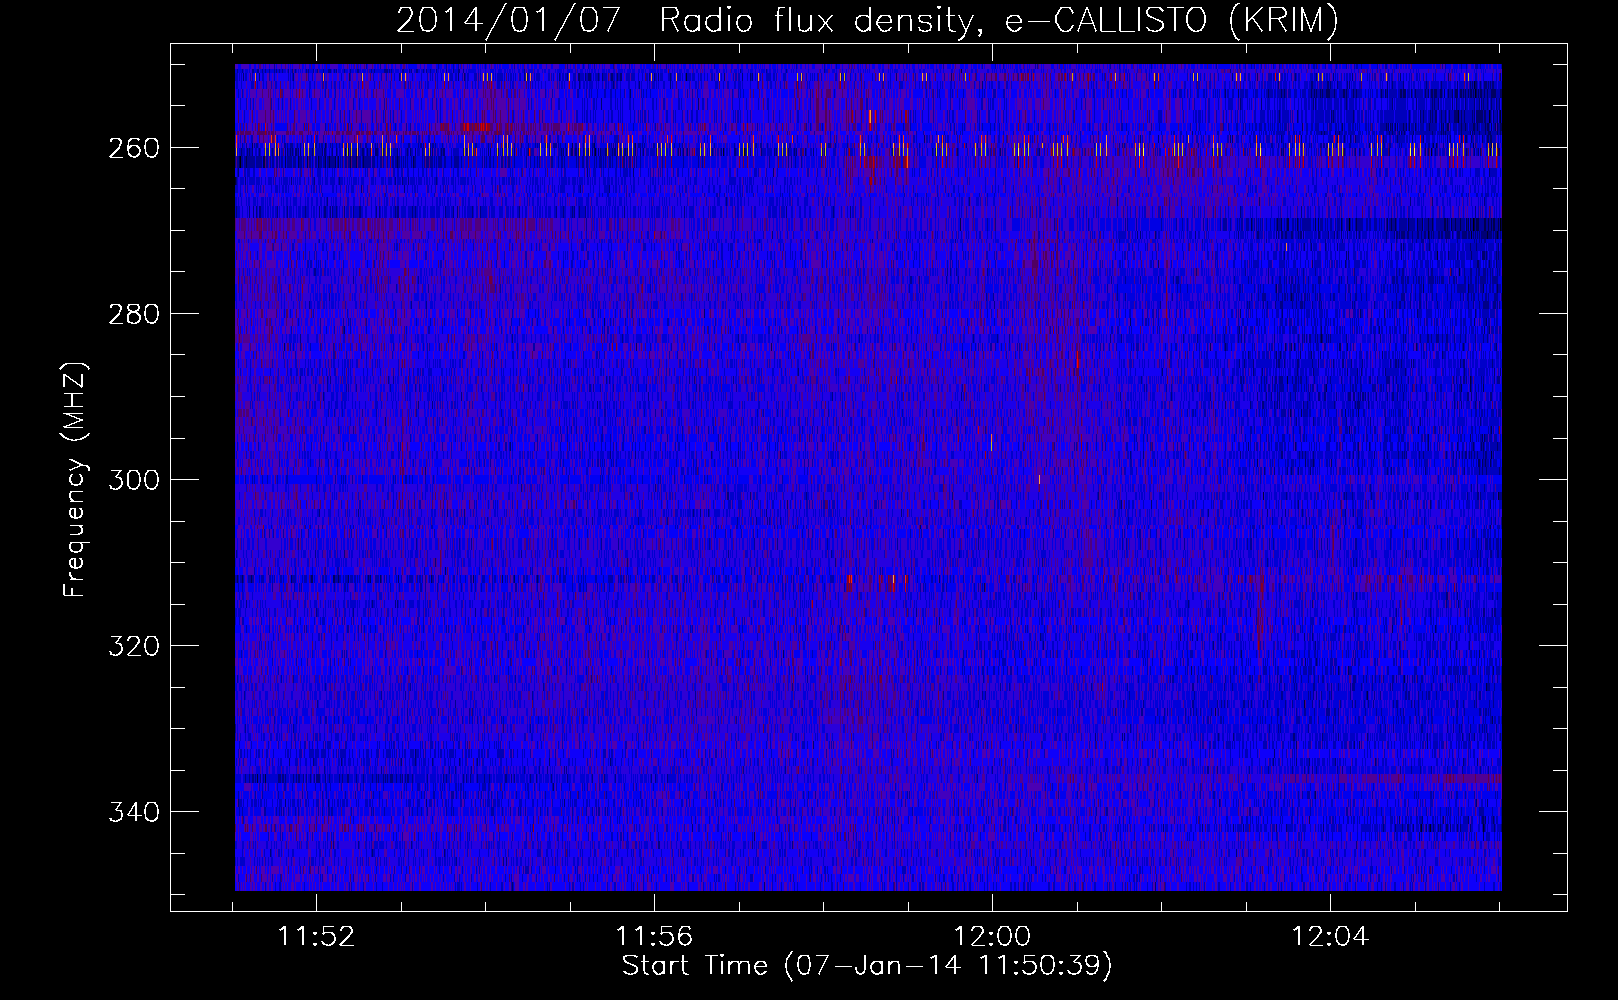Click the plot title 'Radio flux density, e-CALLISTO (KRIM)'
Screen dimensions: 1618x1000
(x=998, y=20)
